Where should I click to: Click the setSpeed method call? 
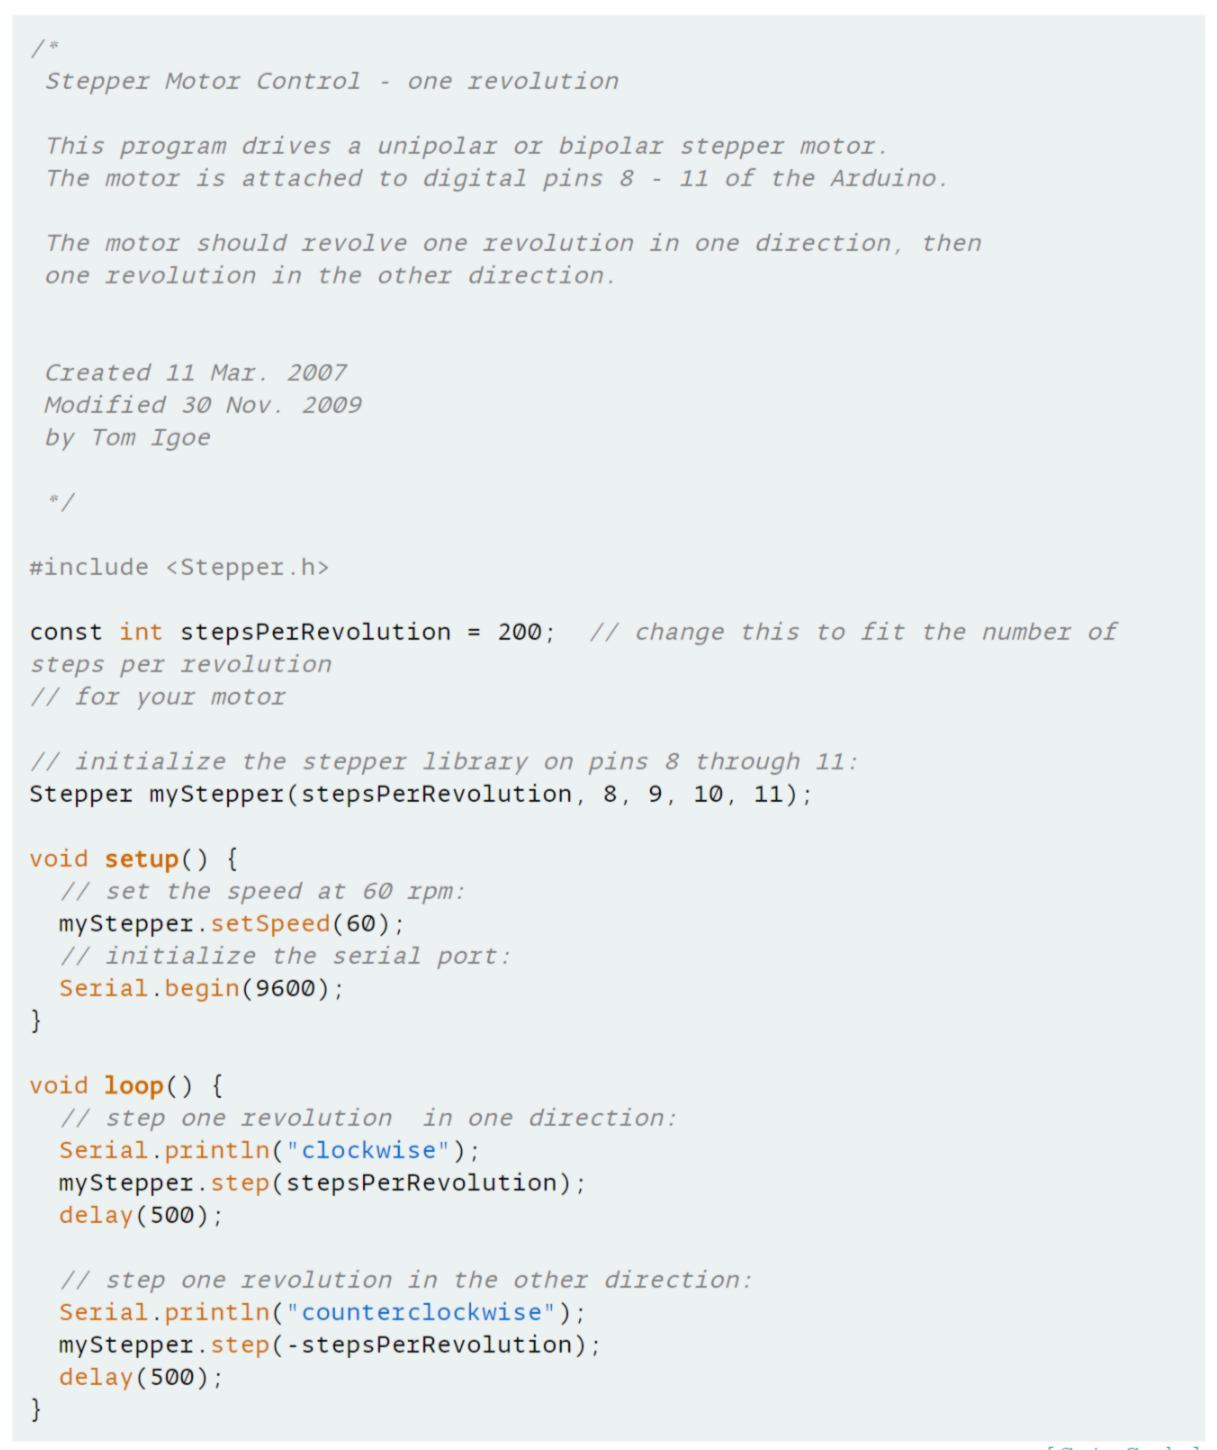(270, 924)
